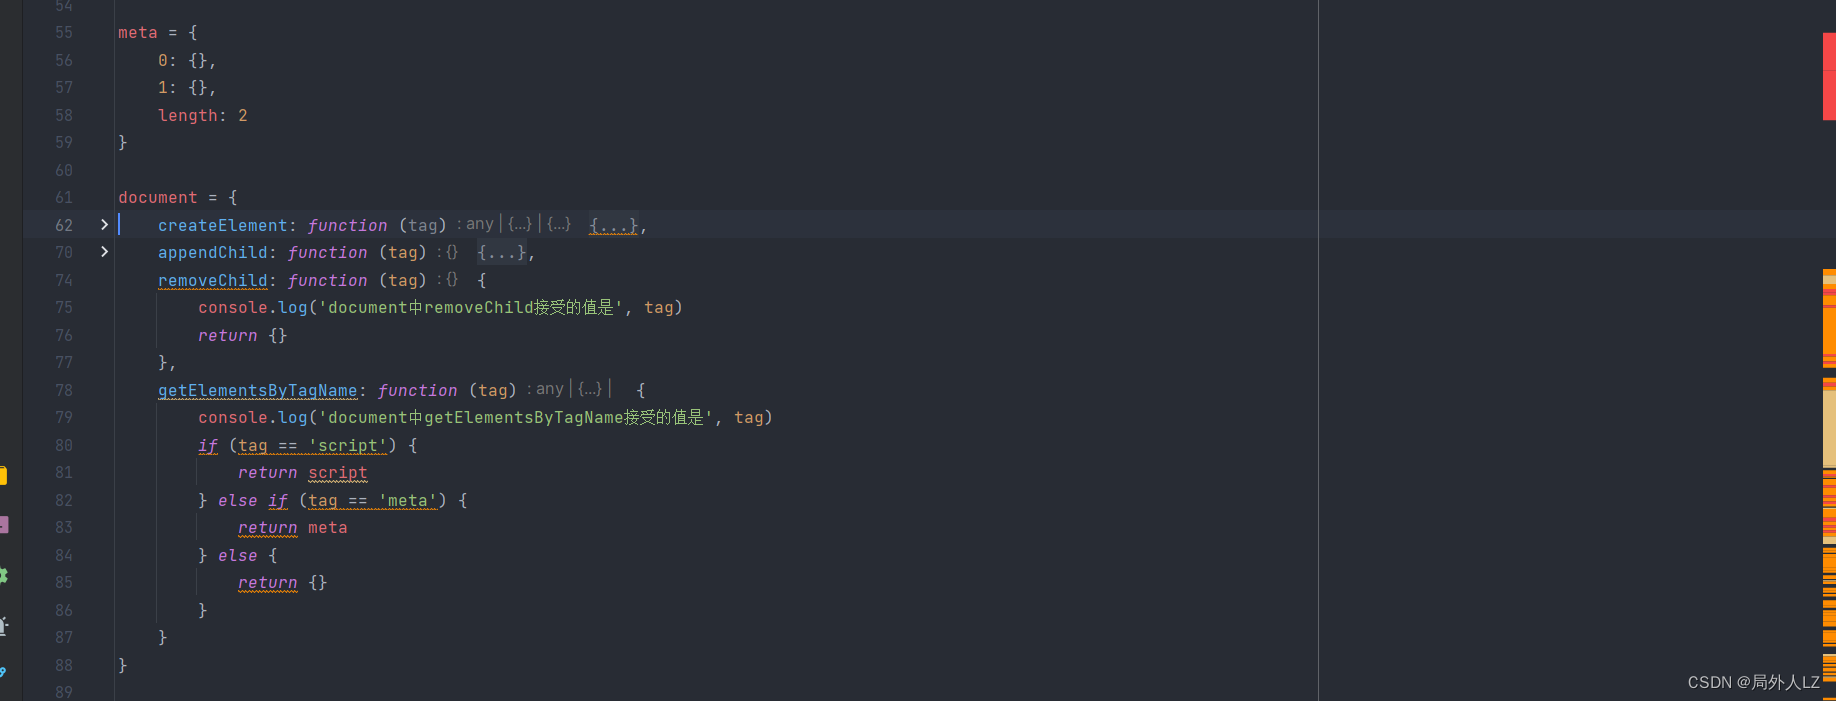
Task: Expand the folded createElement function arrow
Action: tap(104, 225)
